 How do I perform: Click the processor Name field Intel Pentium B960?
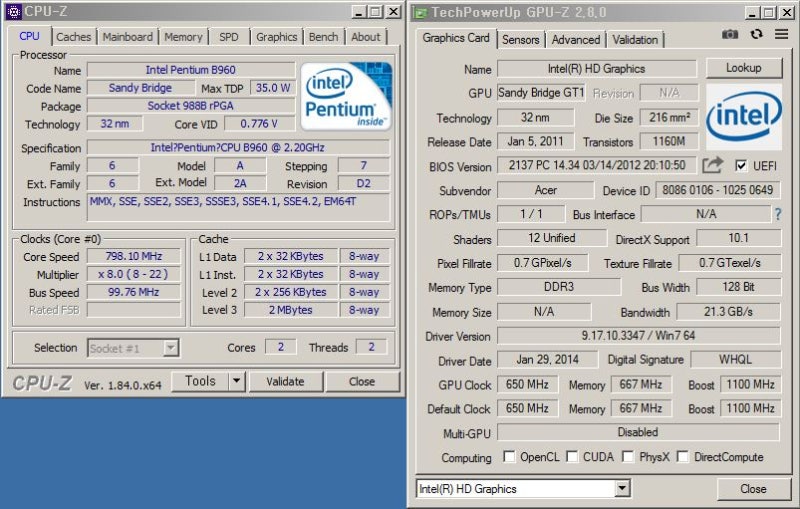tap(191, 70)
